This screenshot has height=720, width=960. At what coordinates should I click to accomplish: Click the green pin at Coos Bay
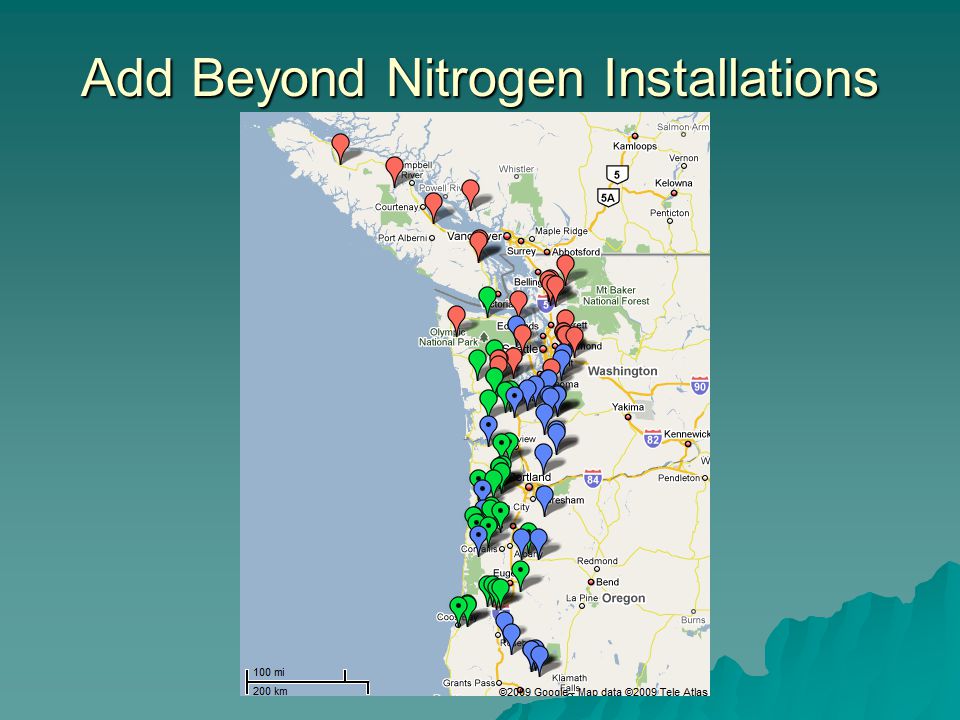(458, 611)
